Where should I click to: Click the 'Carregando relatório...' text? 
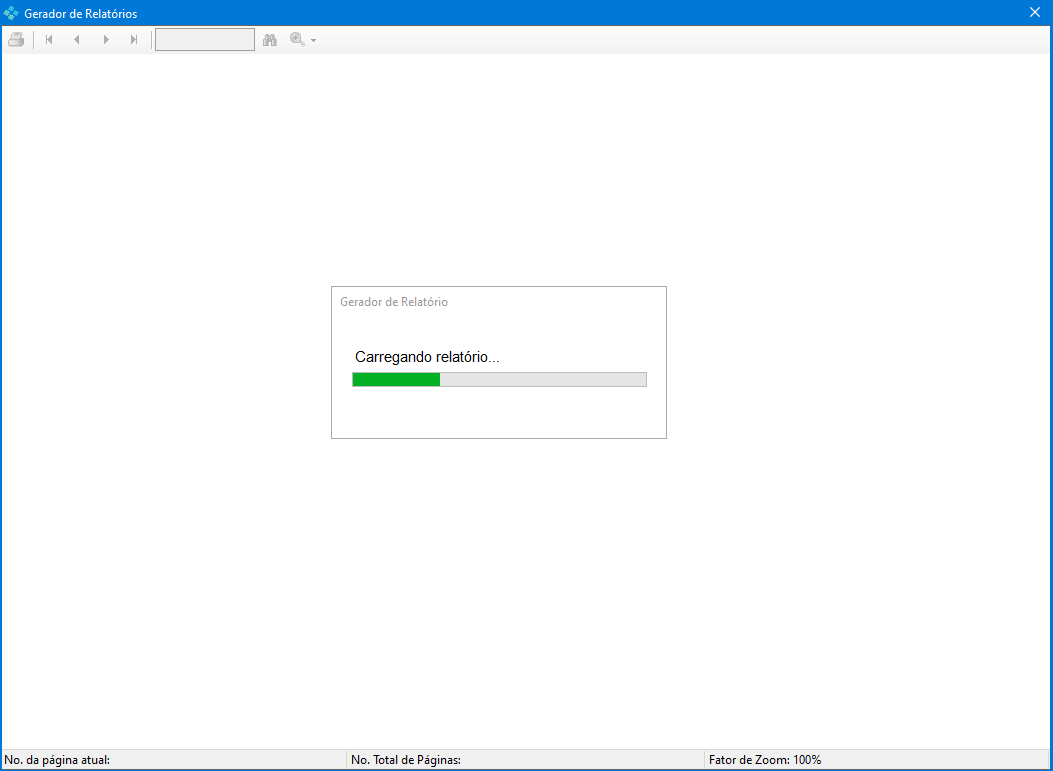[427, 357]
